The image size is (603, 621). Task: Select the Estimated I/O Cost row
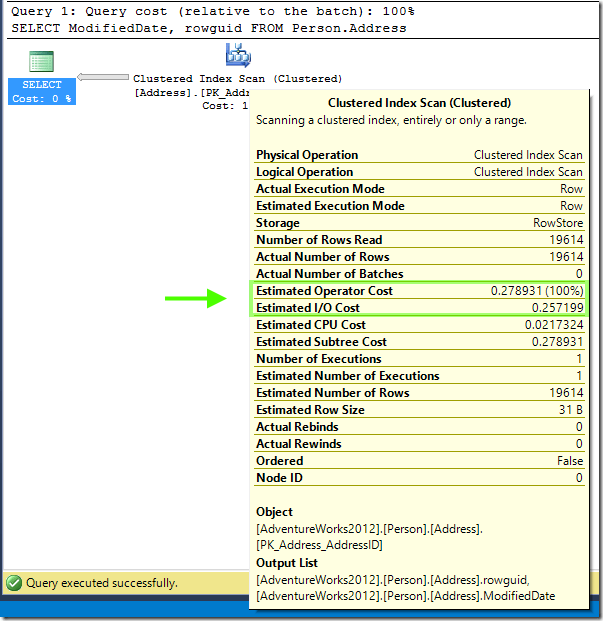(419, 308)
